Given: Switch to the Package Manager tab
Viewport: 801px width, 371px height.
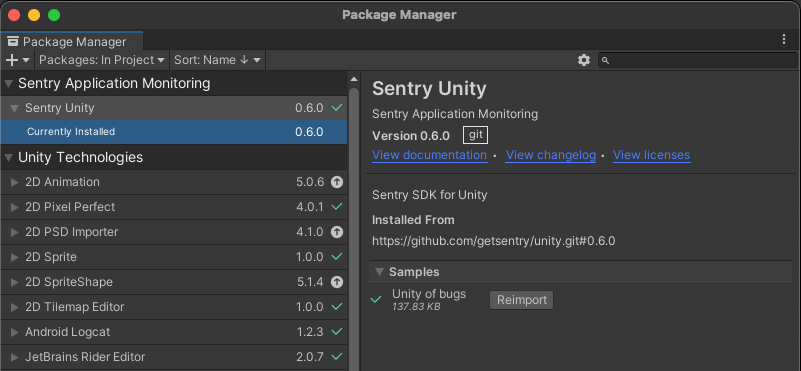Looking at the screenshot, I should point(72,41).
